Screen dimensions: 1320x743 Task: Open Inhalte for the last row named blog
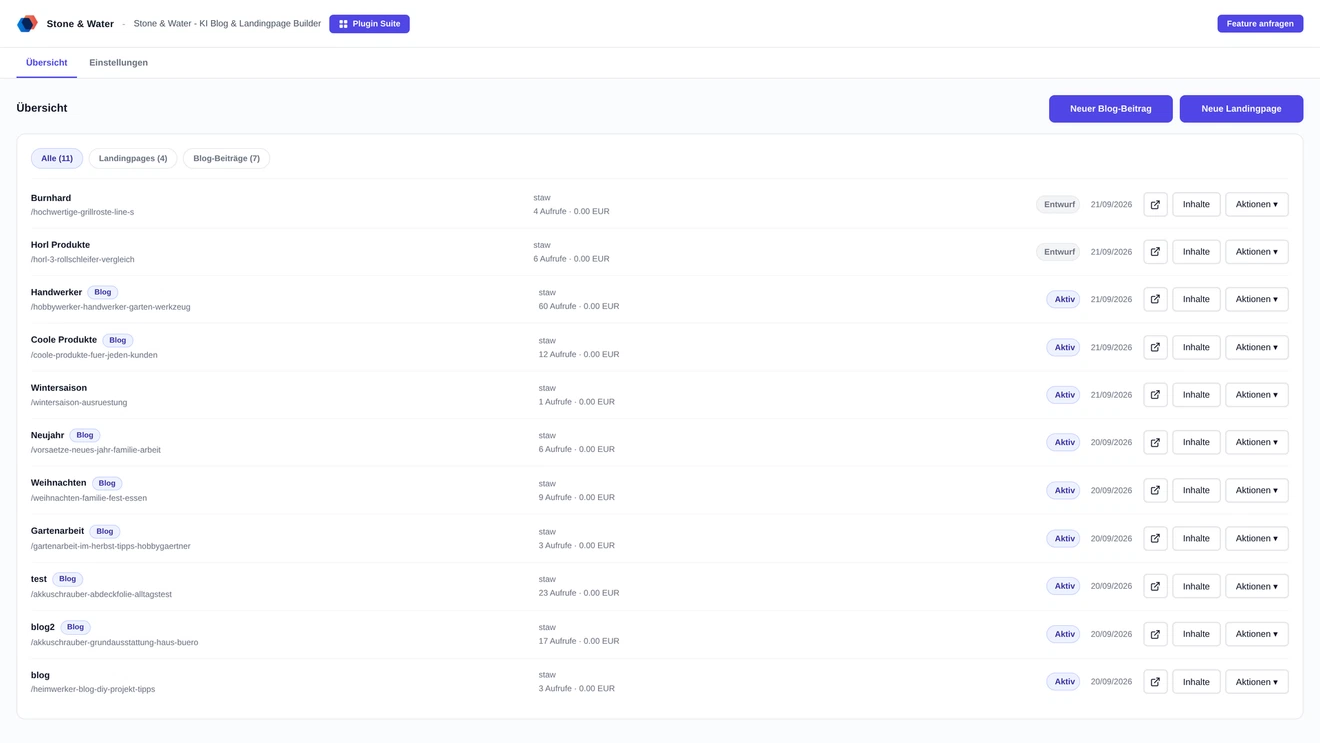[x=1196, y=682]
